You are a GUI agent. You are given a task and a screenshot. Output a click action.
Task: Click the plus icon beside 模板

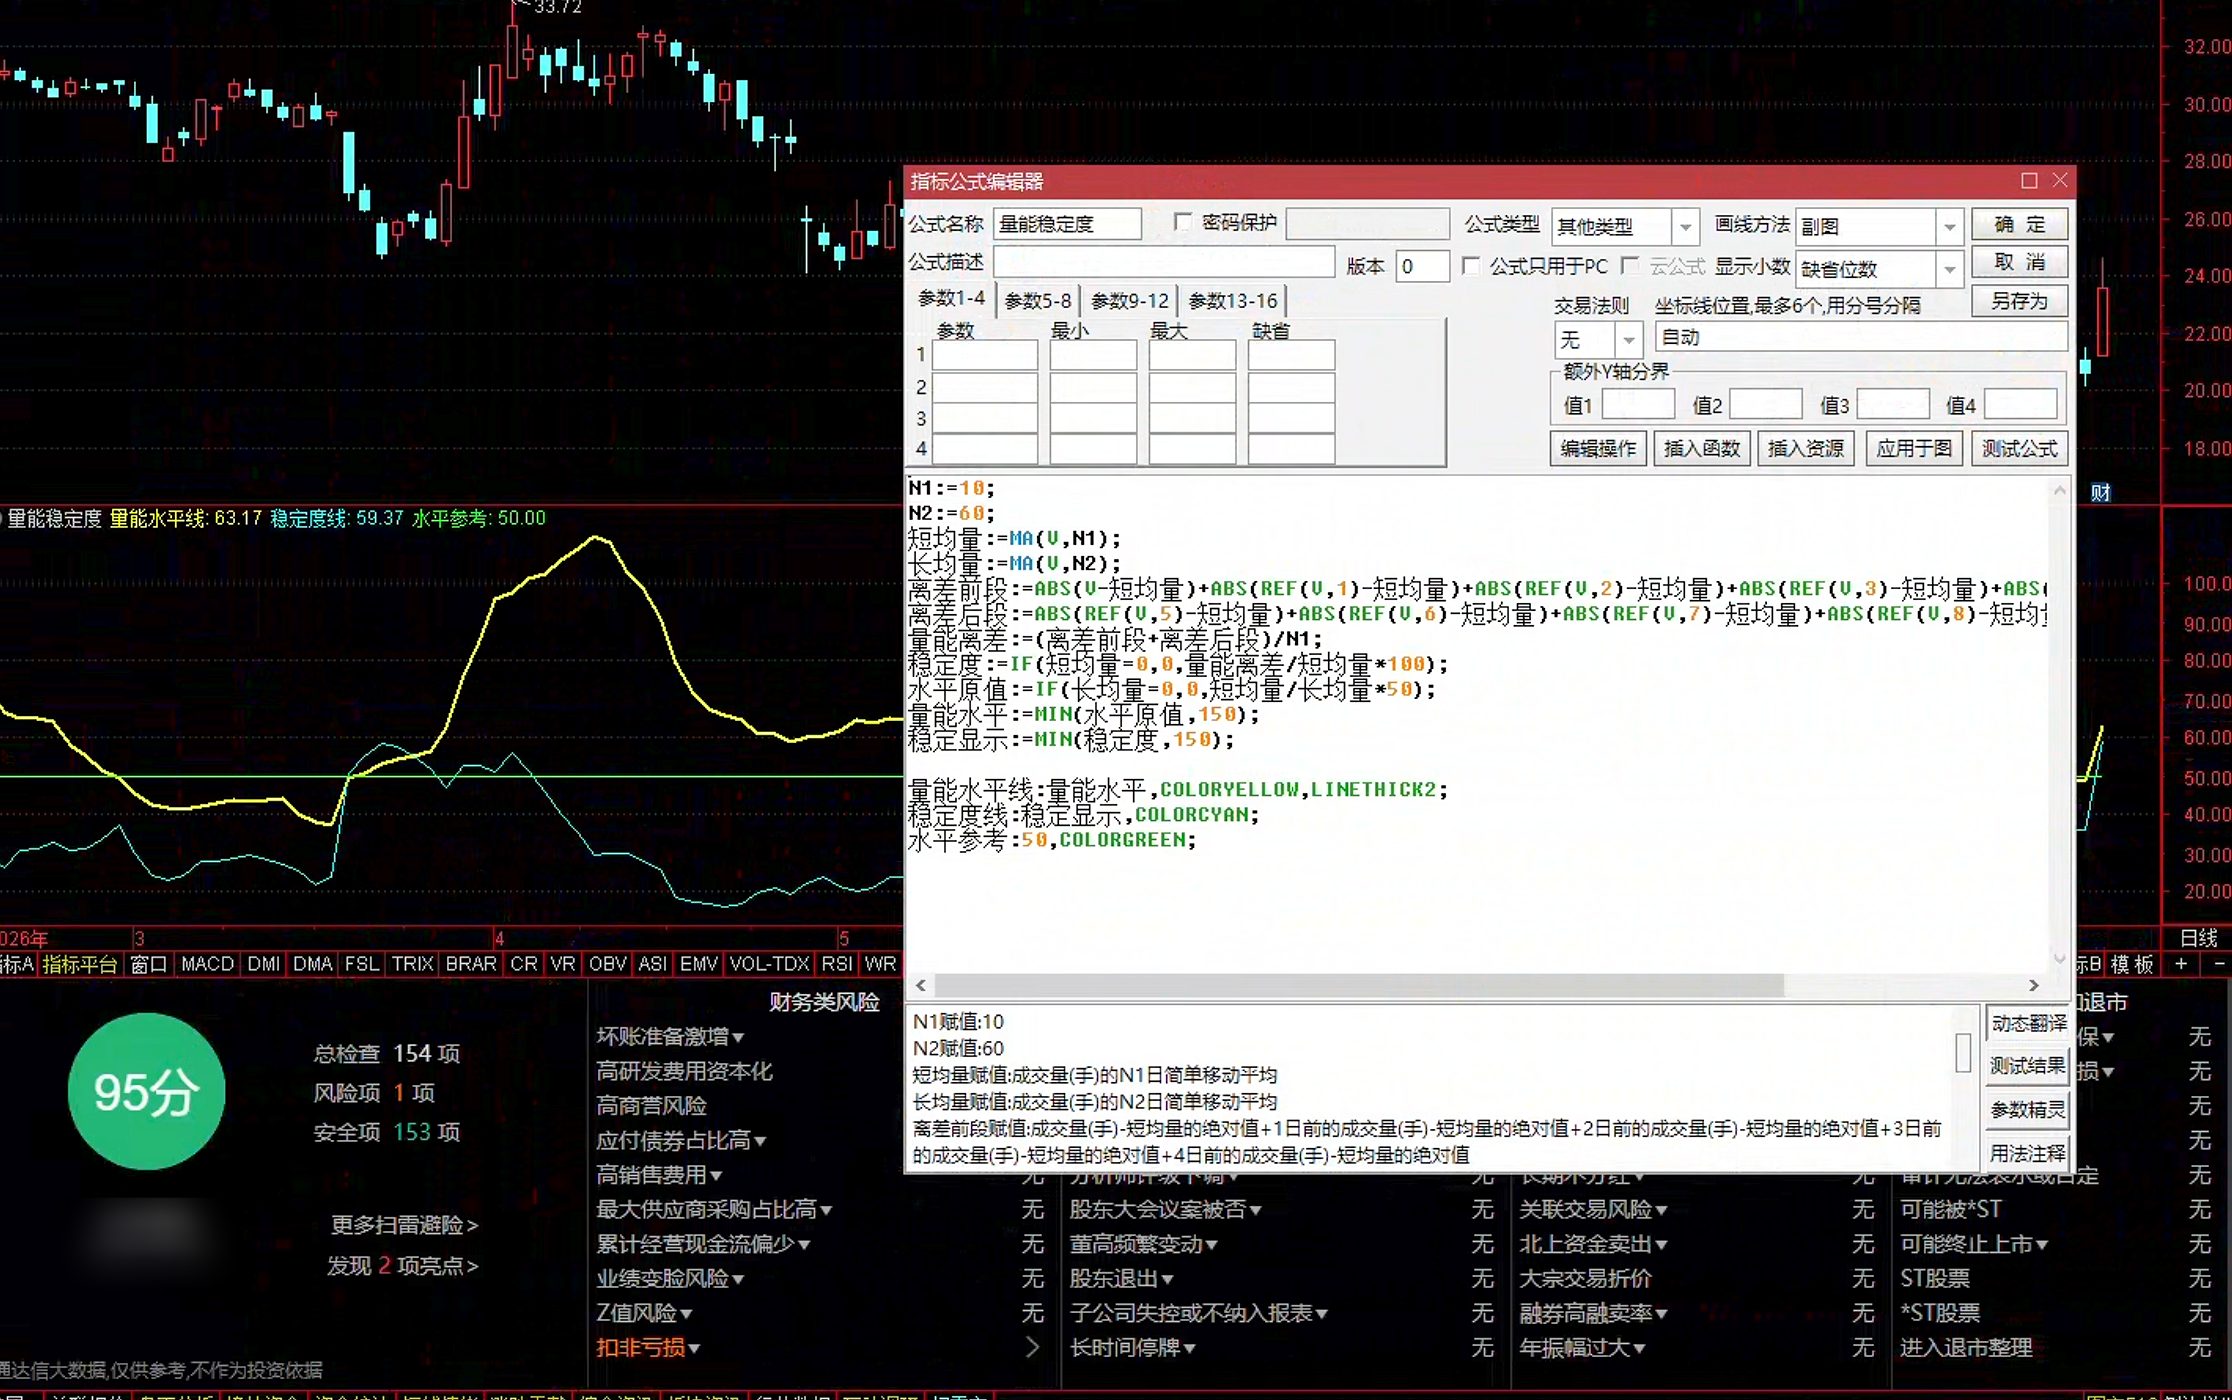(x=2181, y=964)
